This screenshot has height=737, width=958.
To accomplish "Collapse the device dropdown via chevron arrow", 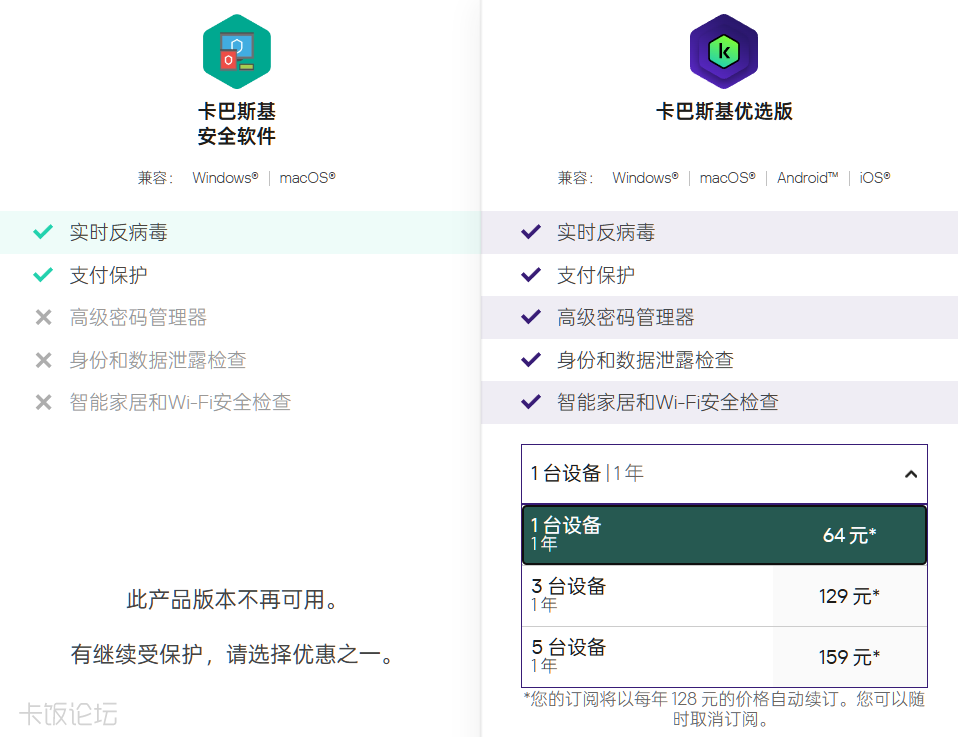I will tap(910, 474).
